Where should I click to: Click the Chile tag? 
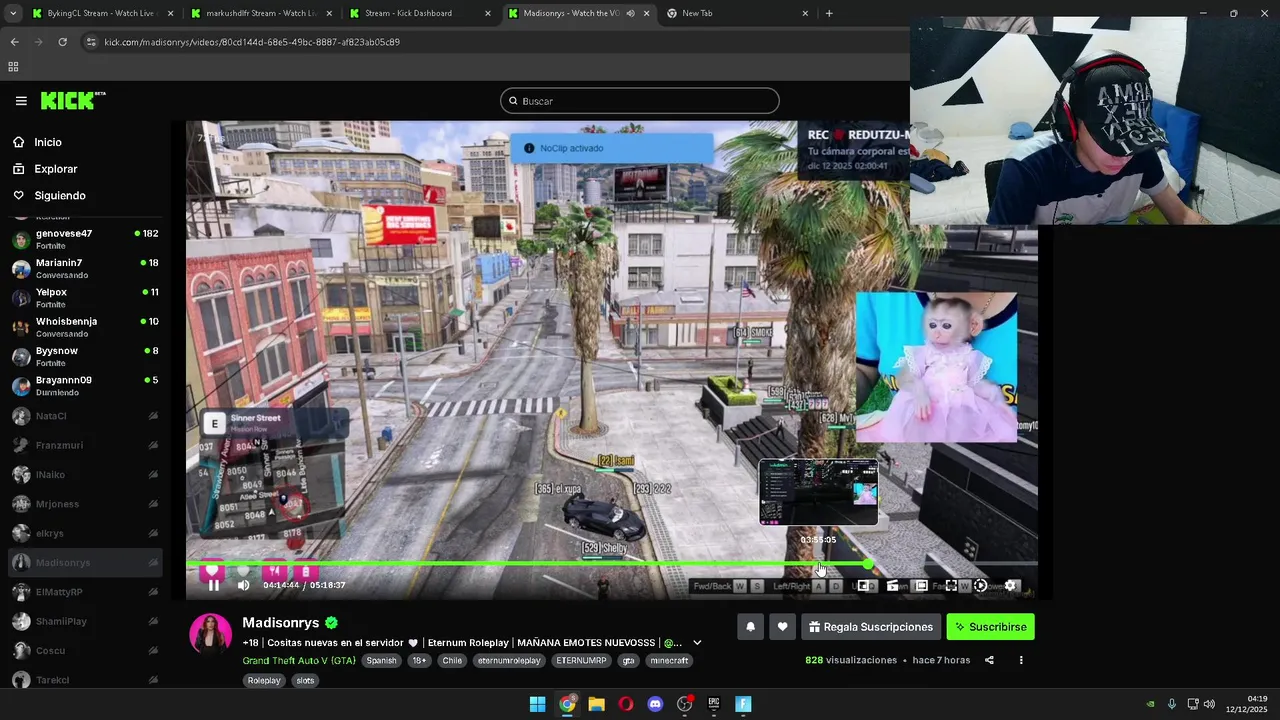(x=452, y=660)
